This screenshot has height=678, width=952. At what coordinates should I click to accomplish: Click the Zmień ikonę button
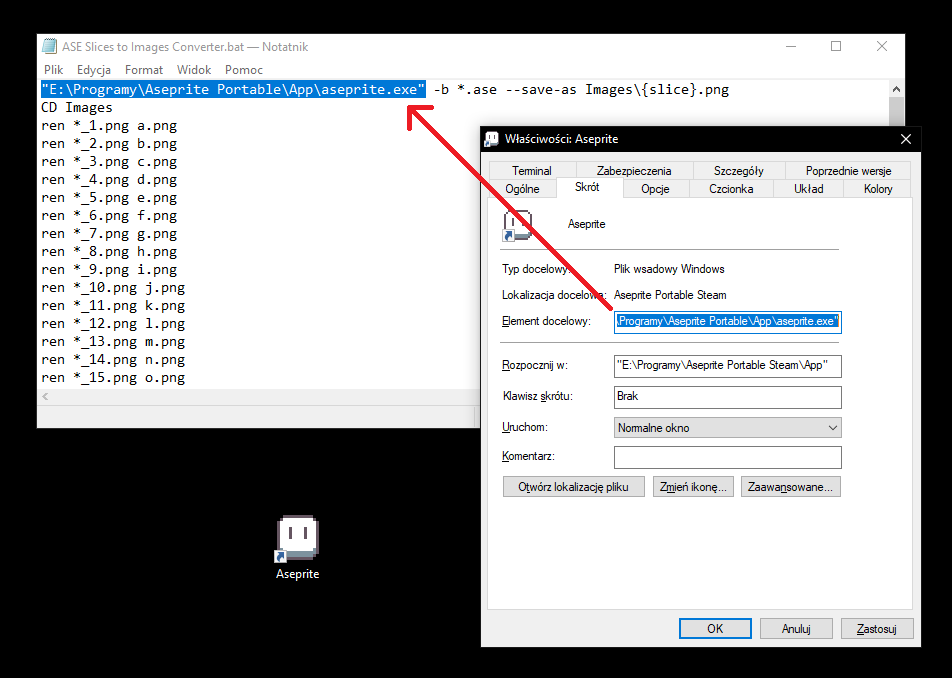[693, 487]
